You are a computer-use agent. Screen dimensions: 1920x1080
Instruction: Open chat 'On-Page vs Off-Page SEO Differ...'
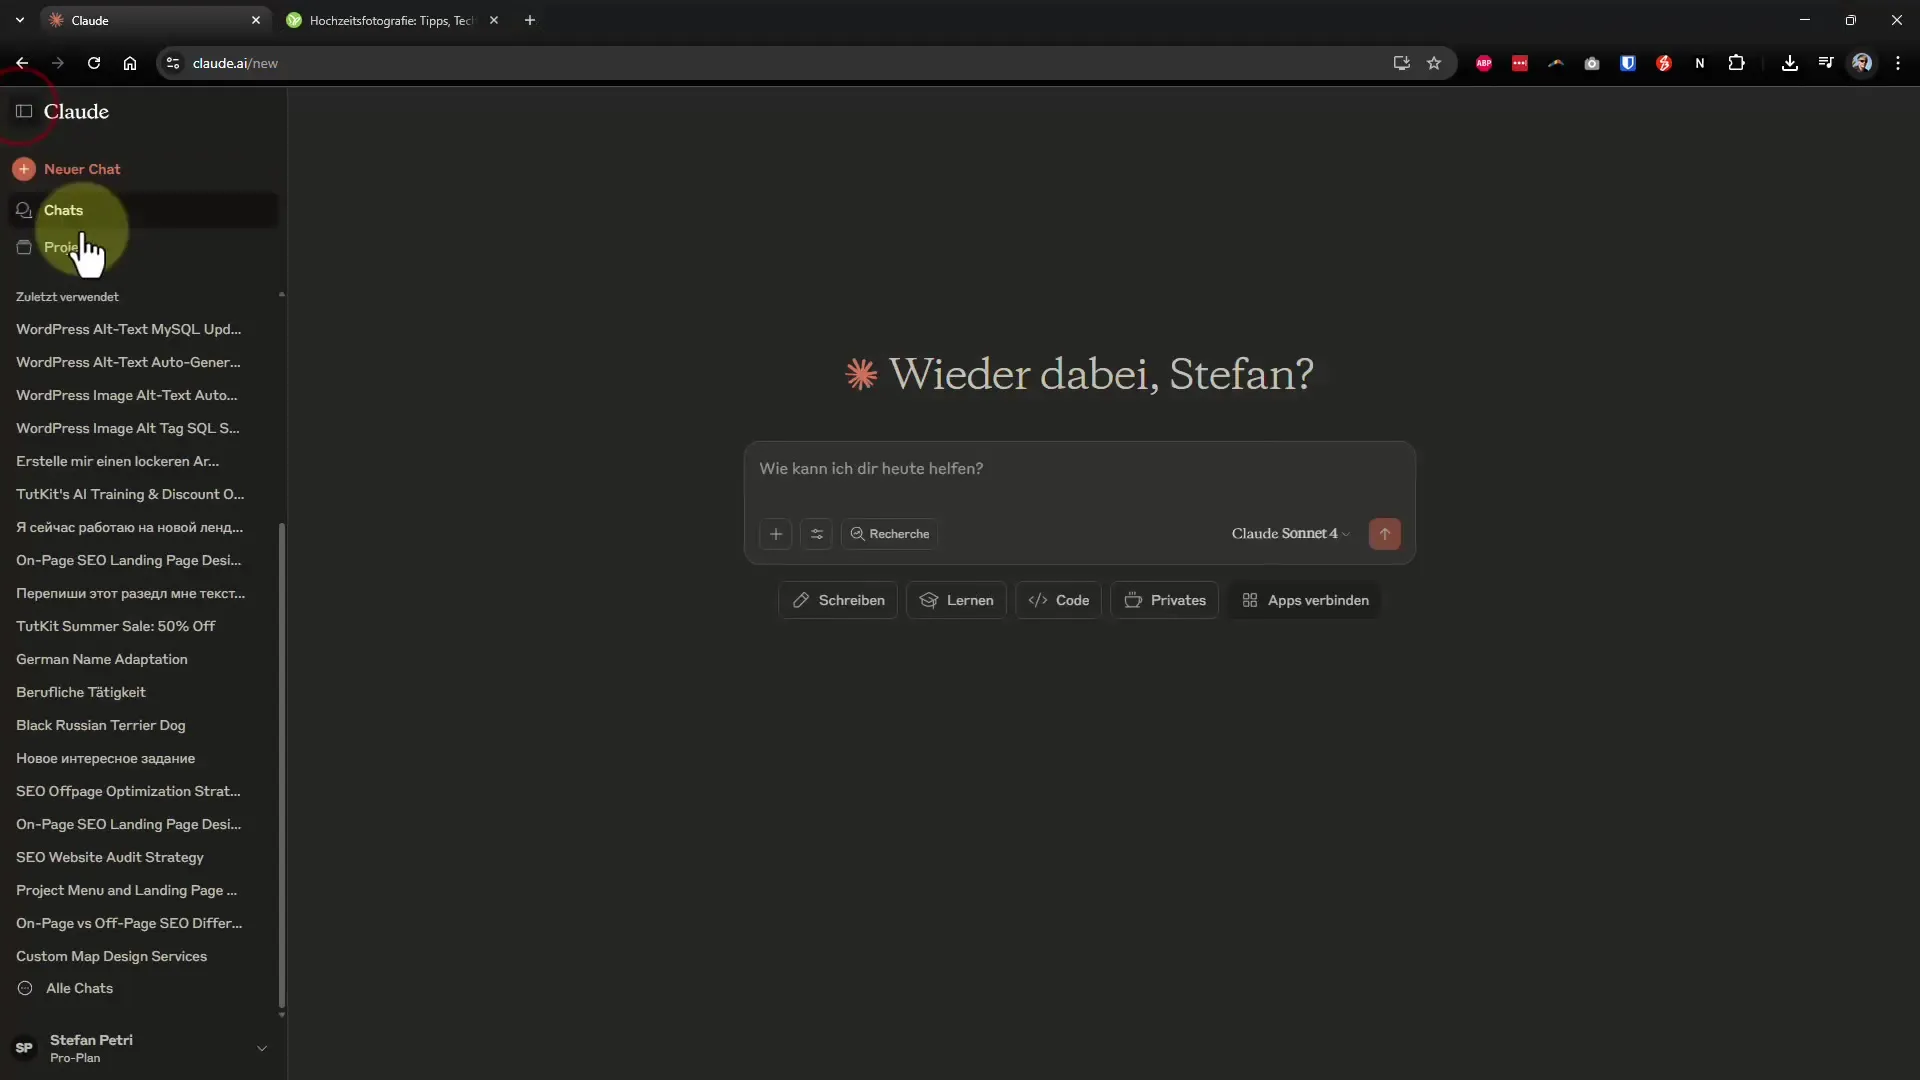[129, 923]
